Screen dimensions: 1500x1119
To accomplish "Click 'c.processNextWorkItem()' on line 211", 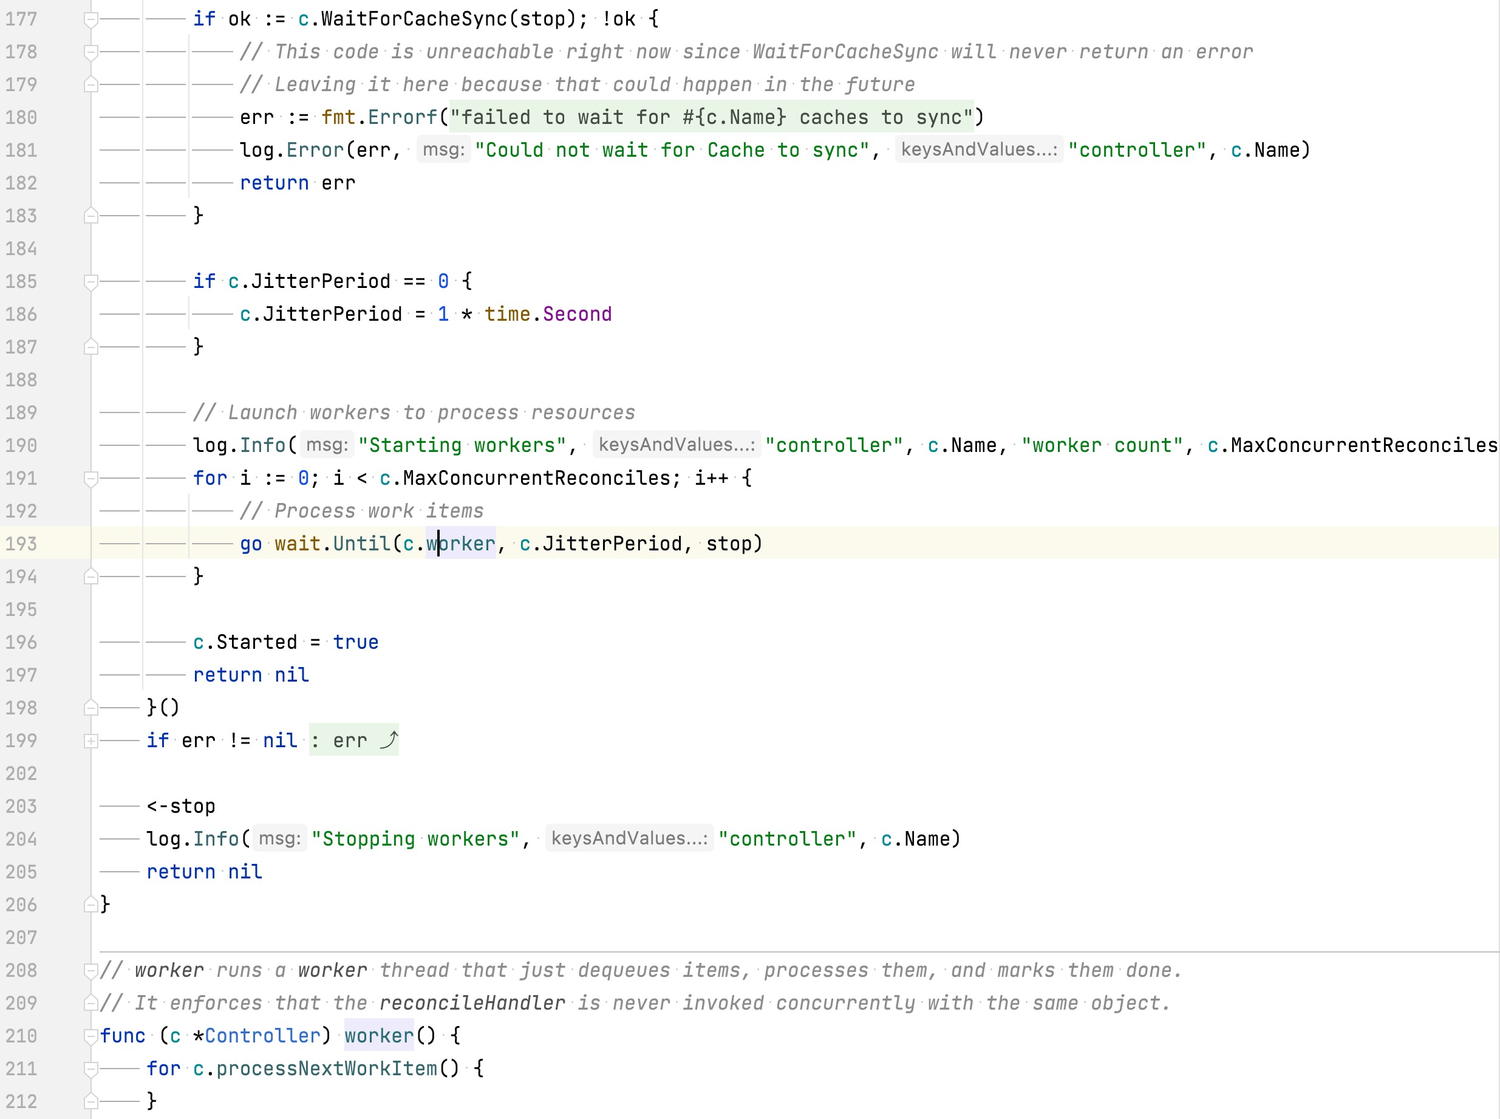I will (x=326, y=1069).
